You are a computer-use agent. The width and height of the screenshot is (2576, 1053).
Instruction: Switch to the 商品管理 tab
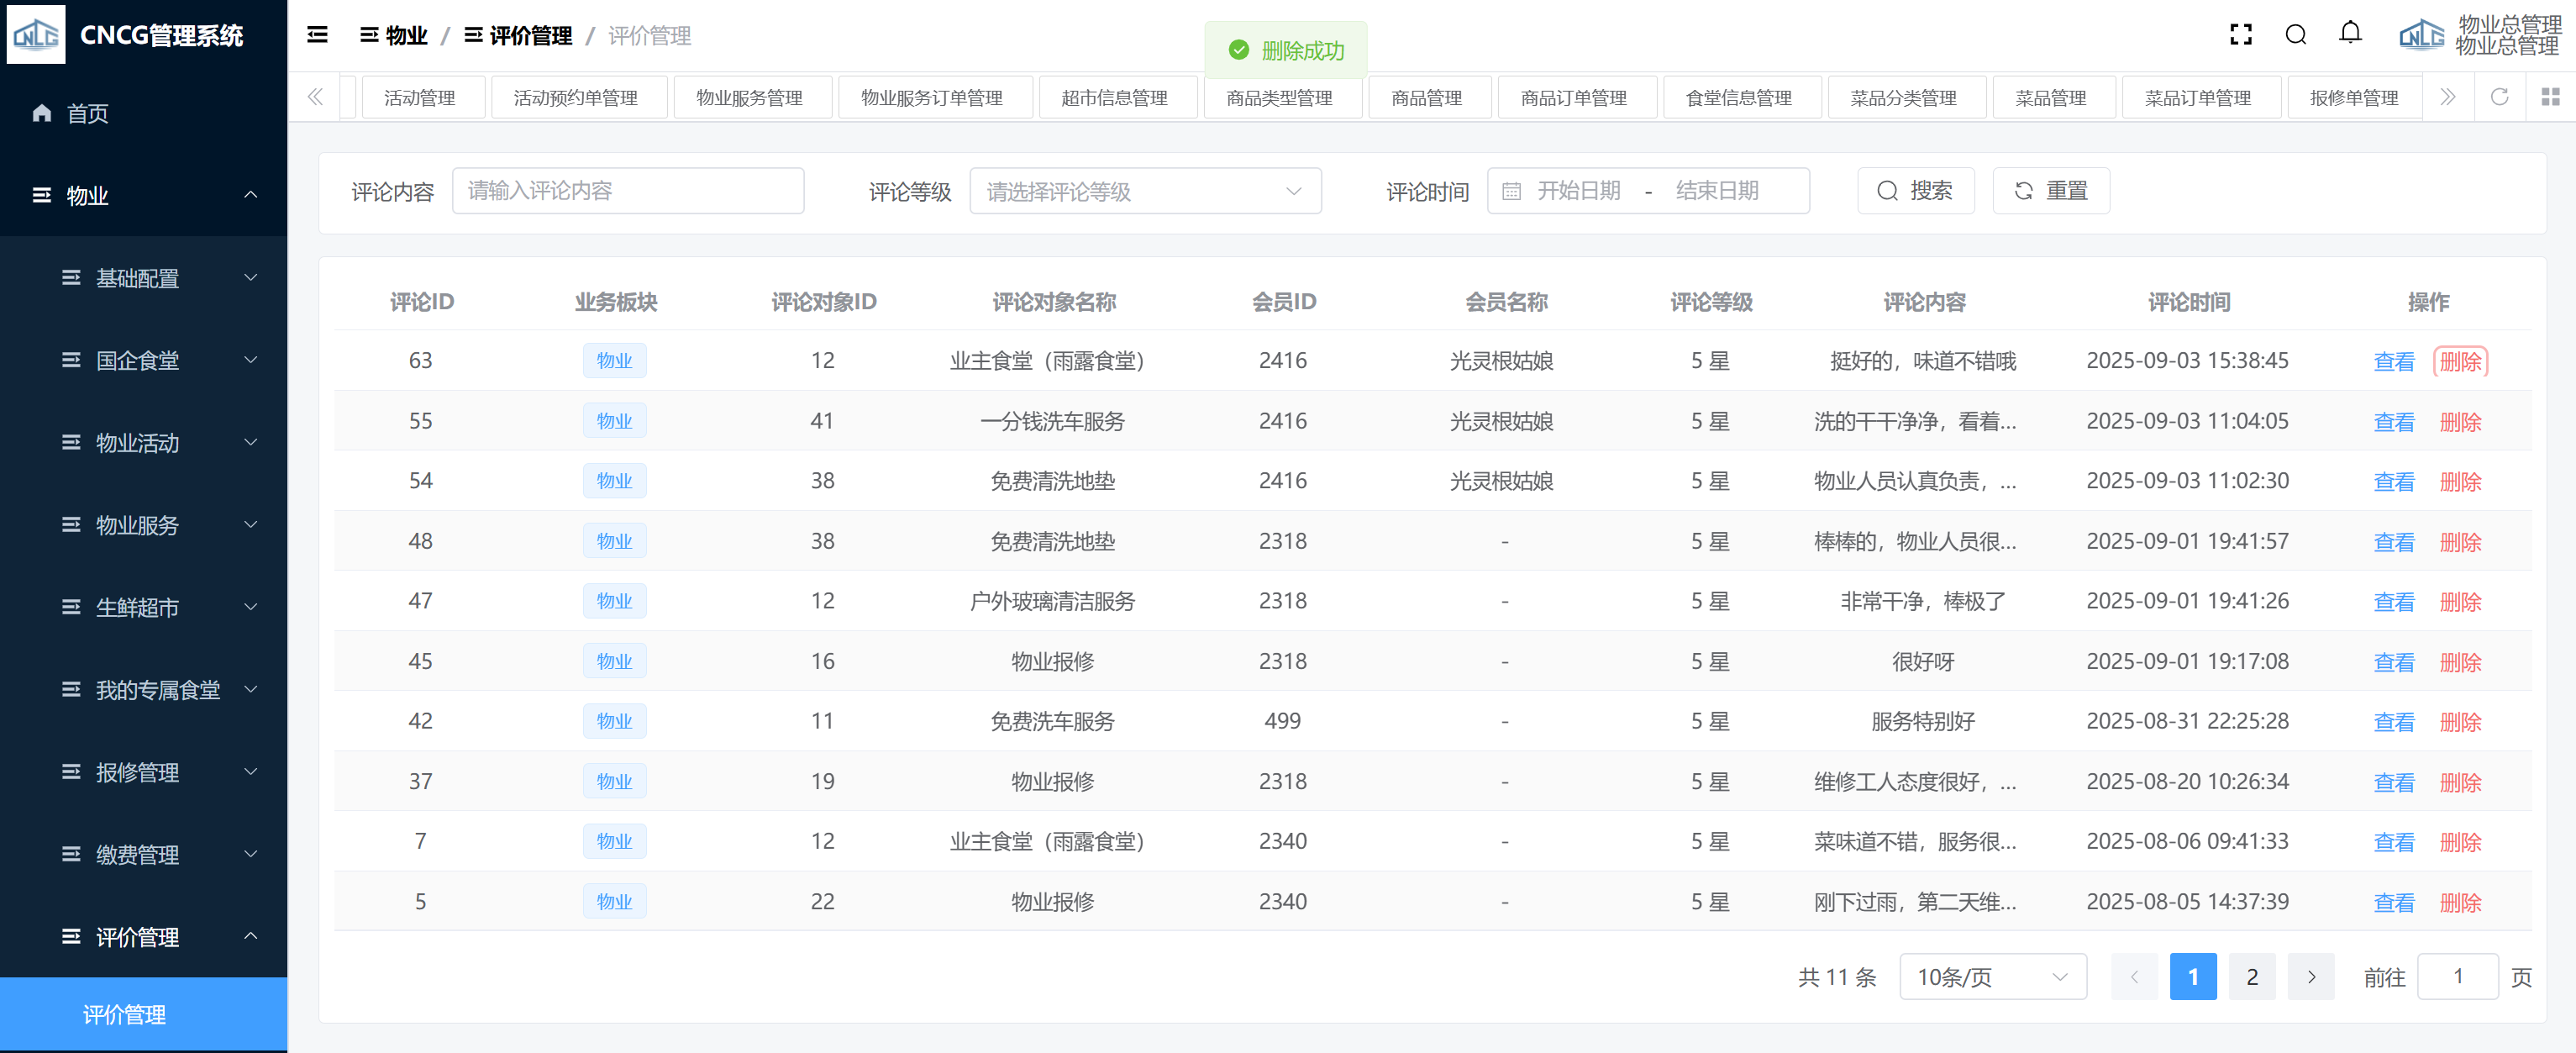[1426, 98]
